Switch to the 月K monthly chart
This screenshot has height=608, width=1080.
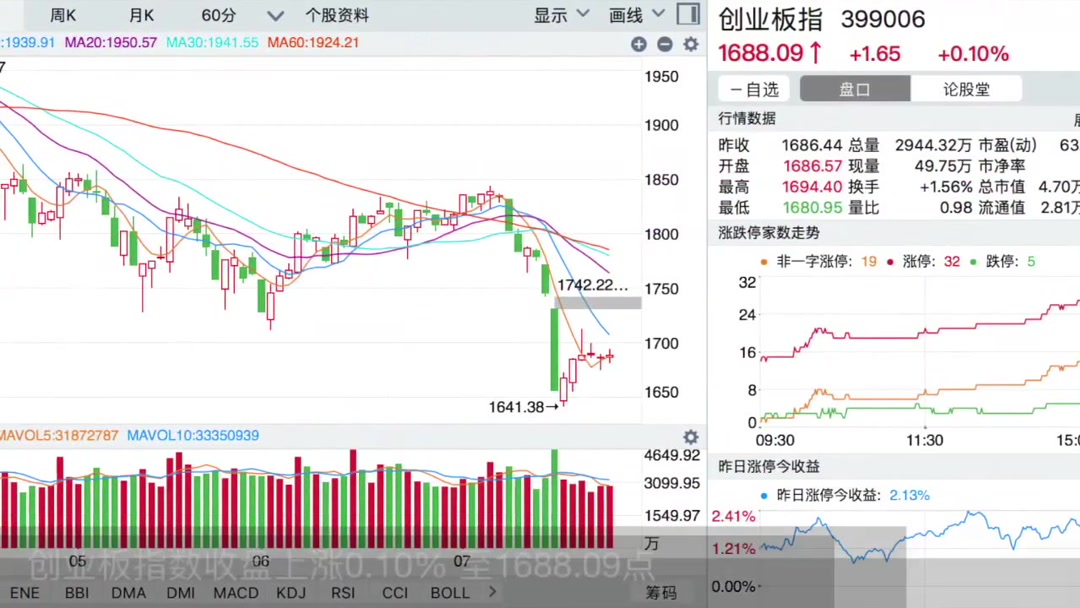click(x=142, y=15)
